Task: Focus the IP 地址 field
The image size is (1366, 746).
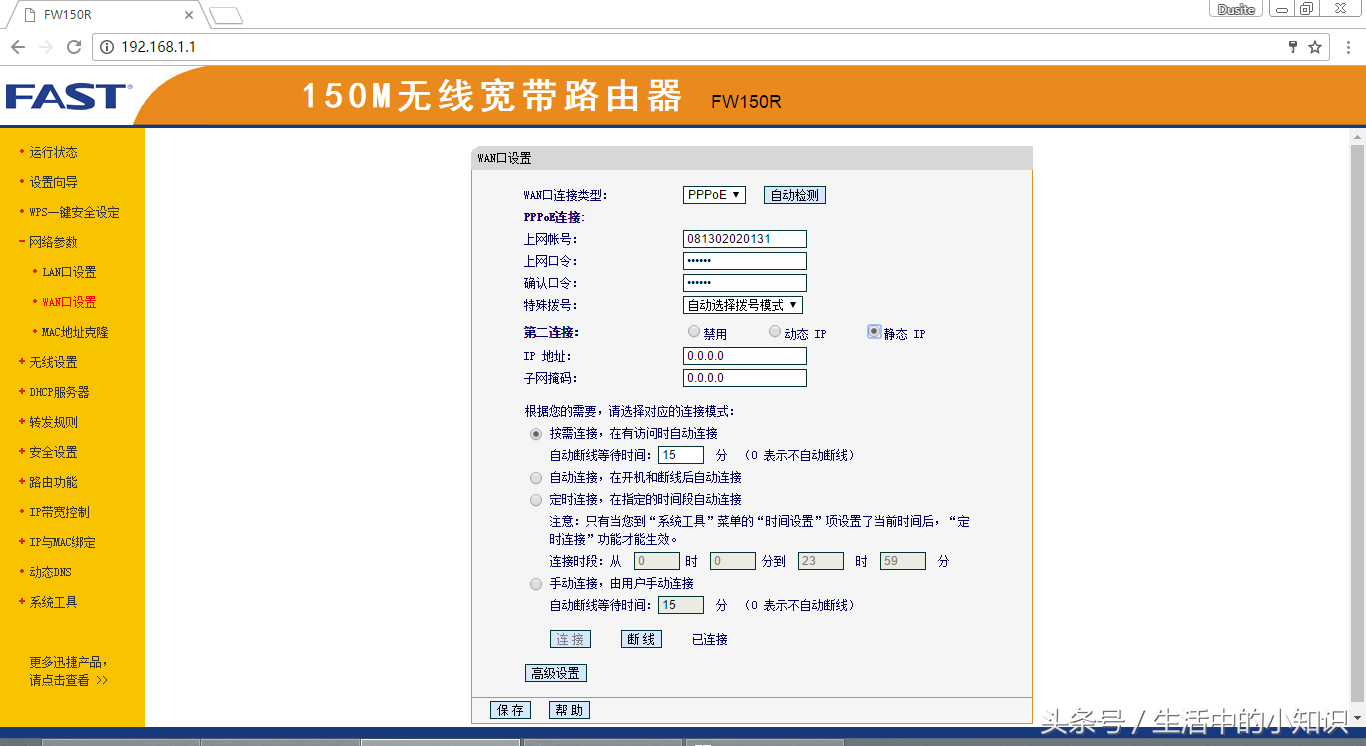Action: [745, 356]
